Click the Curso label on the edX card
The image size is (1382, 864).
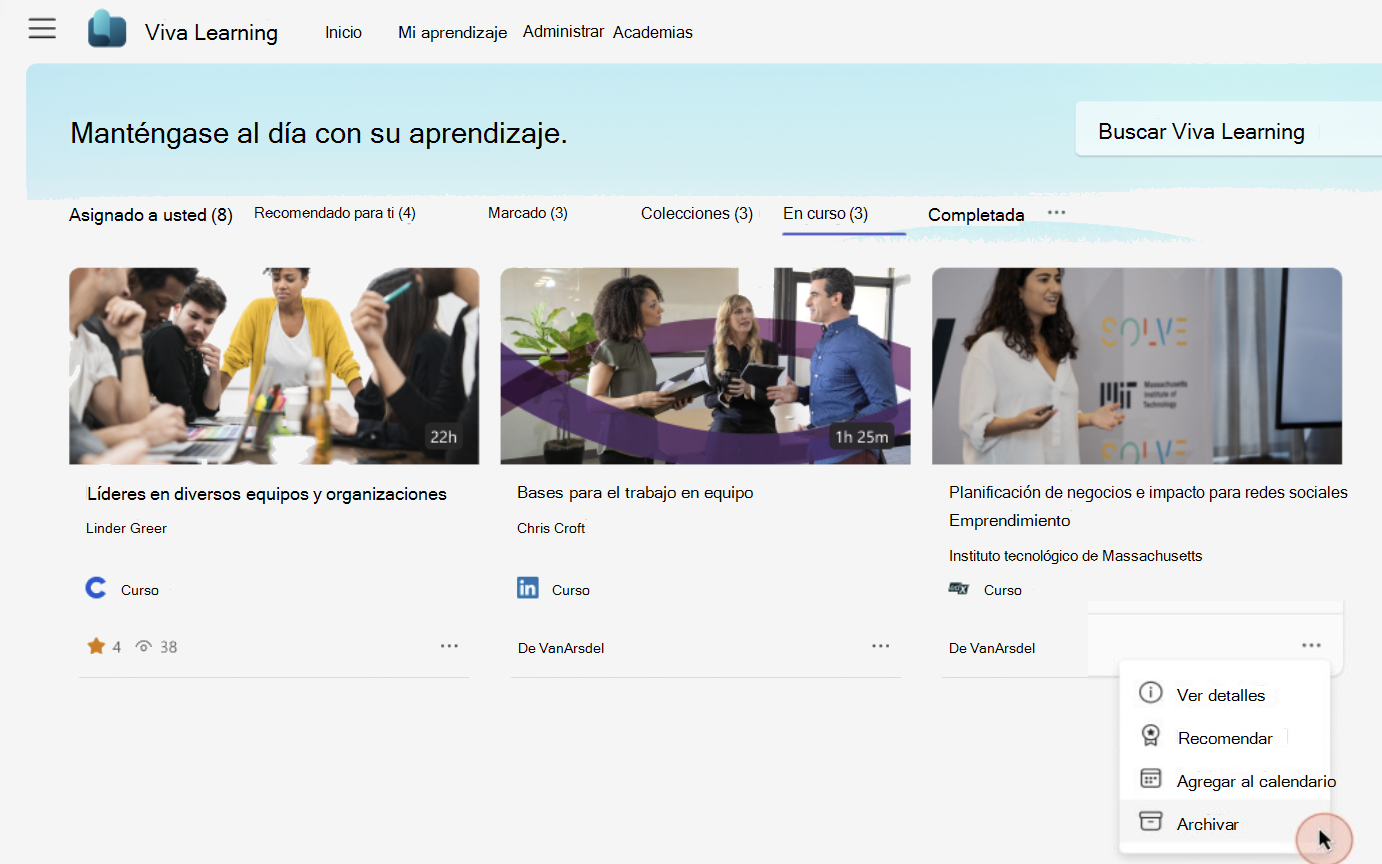coord(1003,590)
